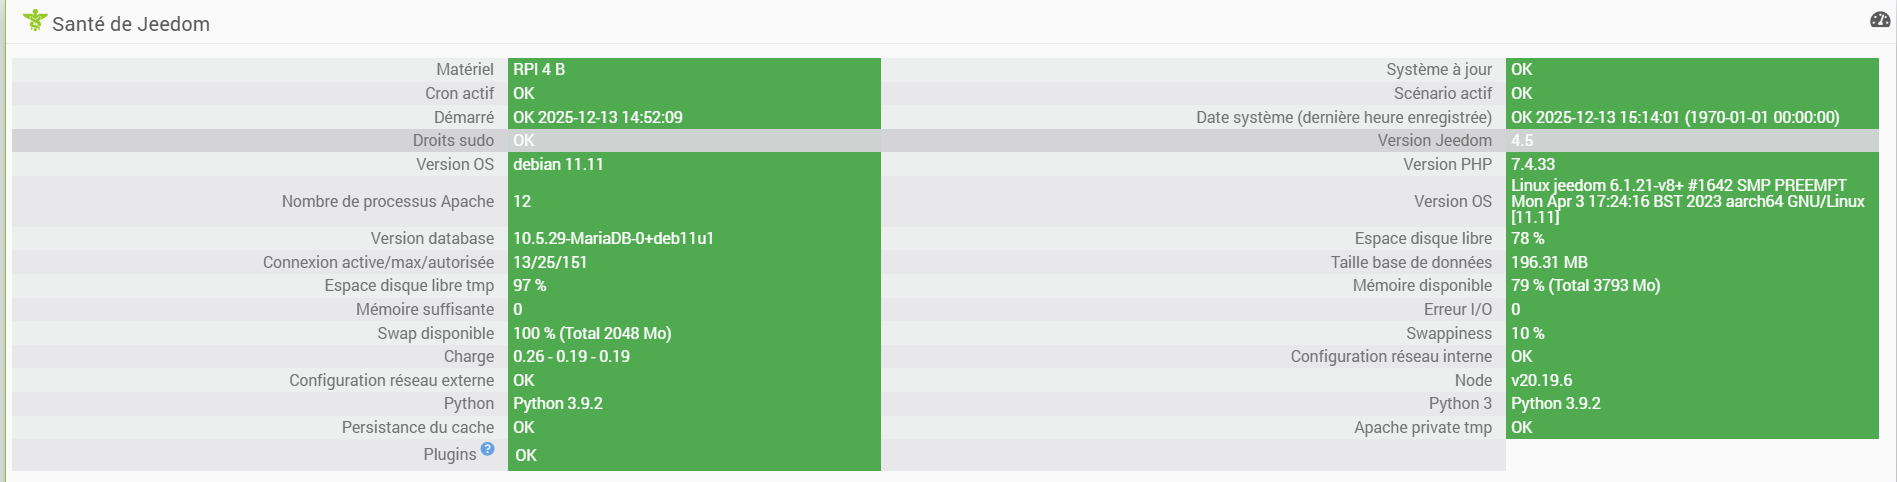The height and width of the screenshot is (482, 1897).
Task: Click the MariaDB version database value
Action: [x=613, y=238]
